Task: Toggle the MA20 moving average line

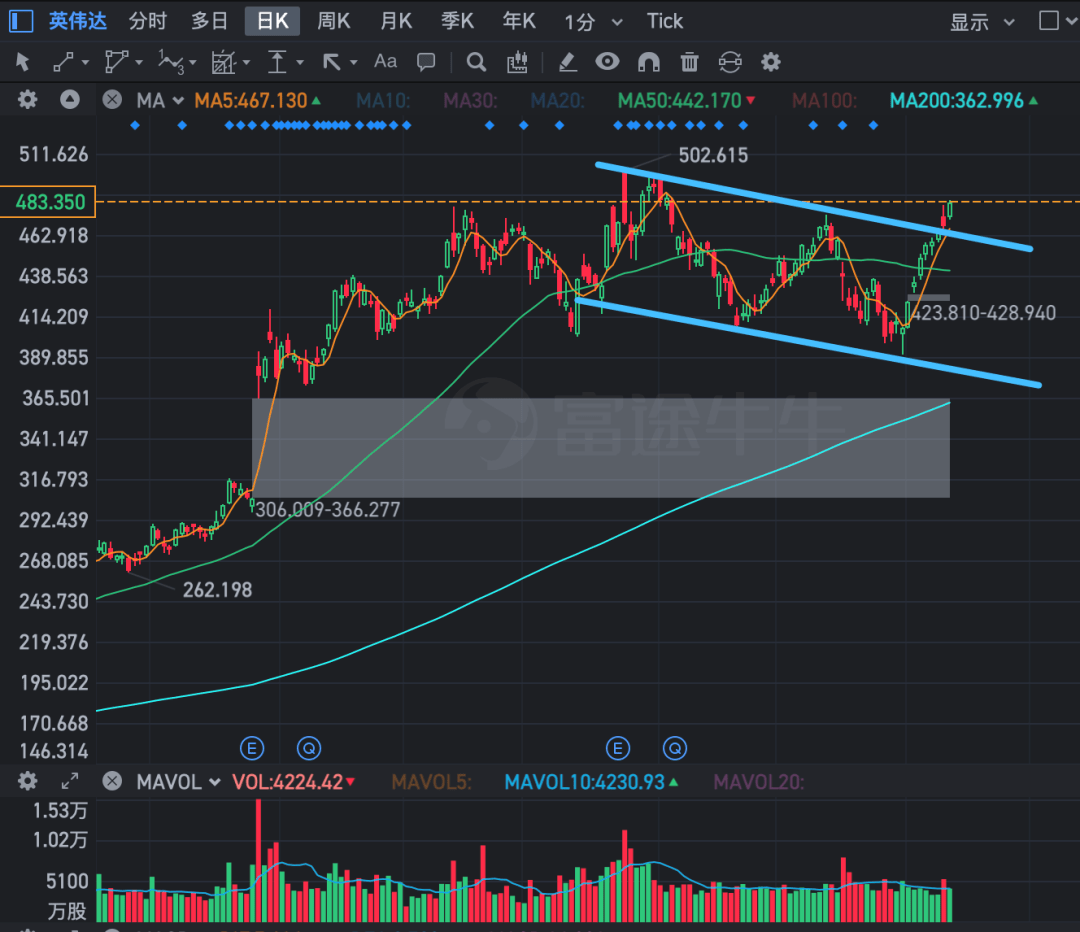Action: [x=558, y=101]
